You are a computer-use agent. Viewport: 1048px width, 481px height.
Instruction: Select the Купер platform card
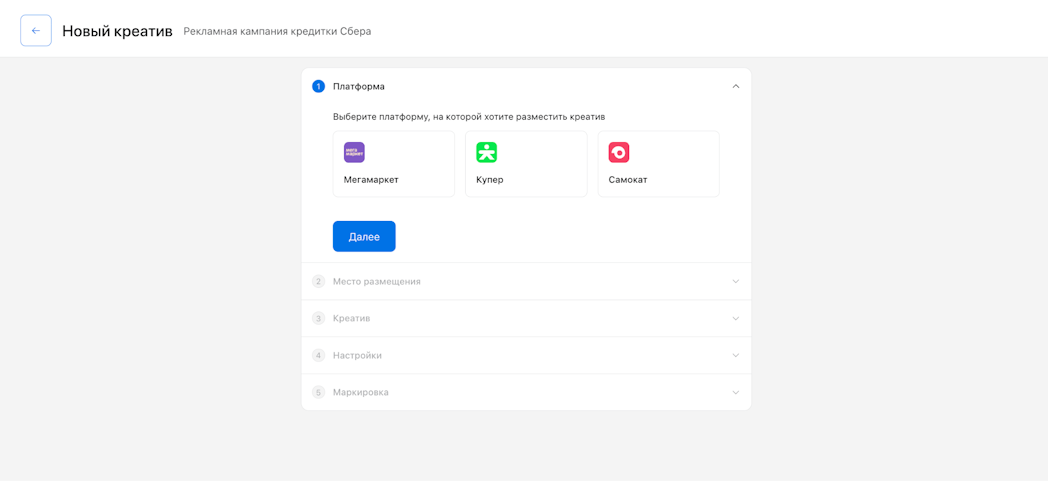click(526, 164)
